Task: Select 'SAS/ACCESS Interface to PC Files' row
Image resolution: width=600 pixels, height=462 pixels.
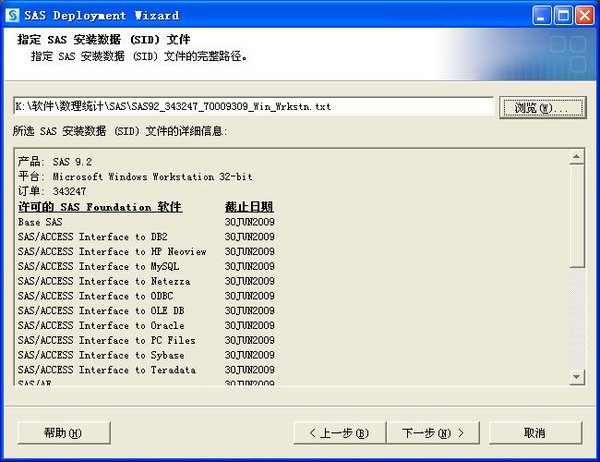Action: 146,341
